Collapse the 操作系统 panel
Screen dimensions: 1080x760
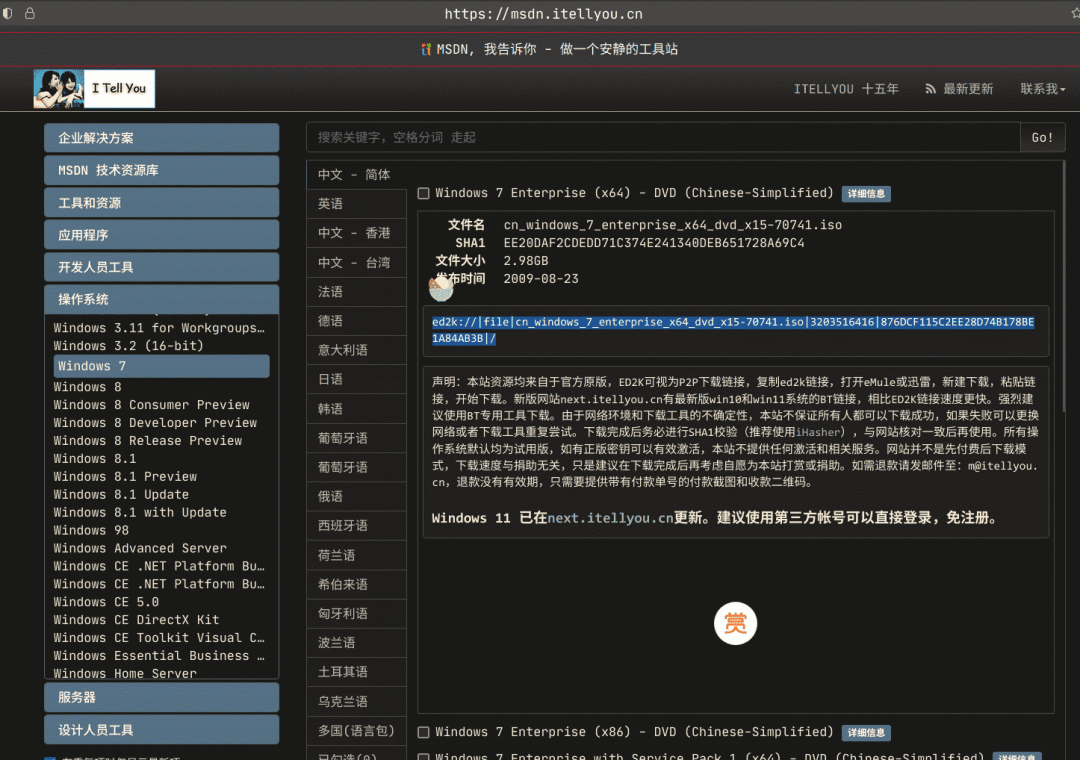pos(161,299)
